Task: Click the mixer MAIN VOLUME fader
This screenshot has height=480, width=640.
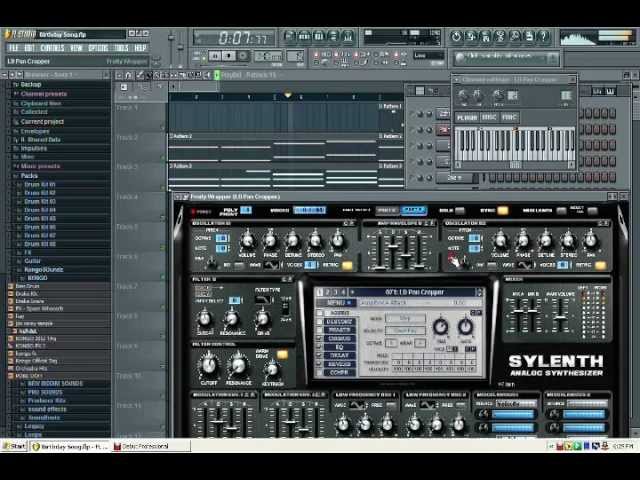Action: tap(560, 316)
